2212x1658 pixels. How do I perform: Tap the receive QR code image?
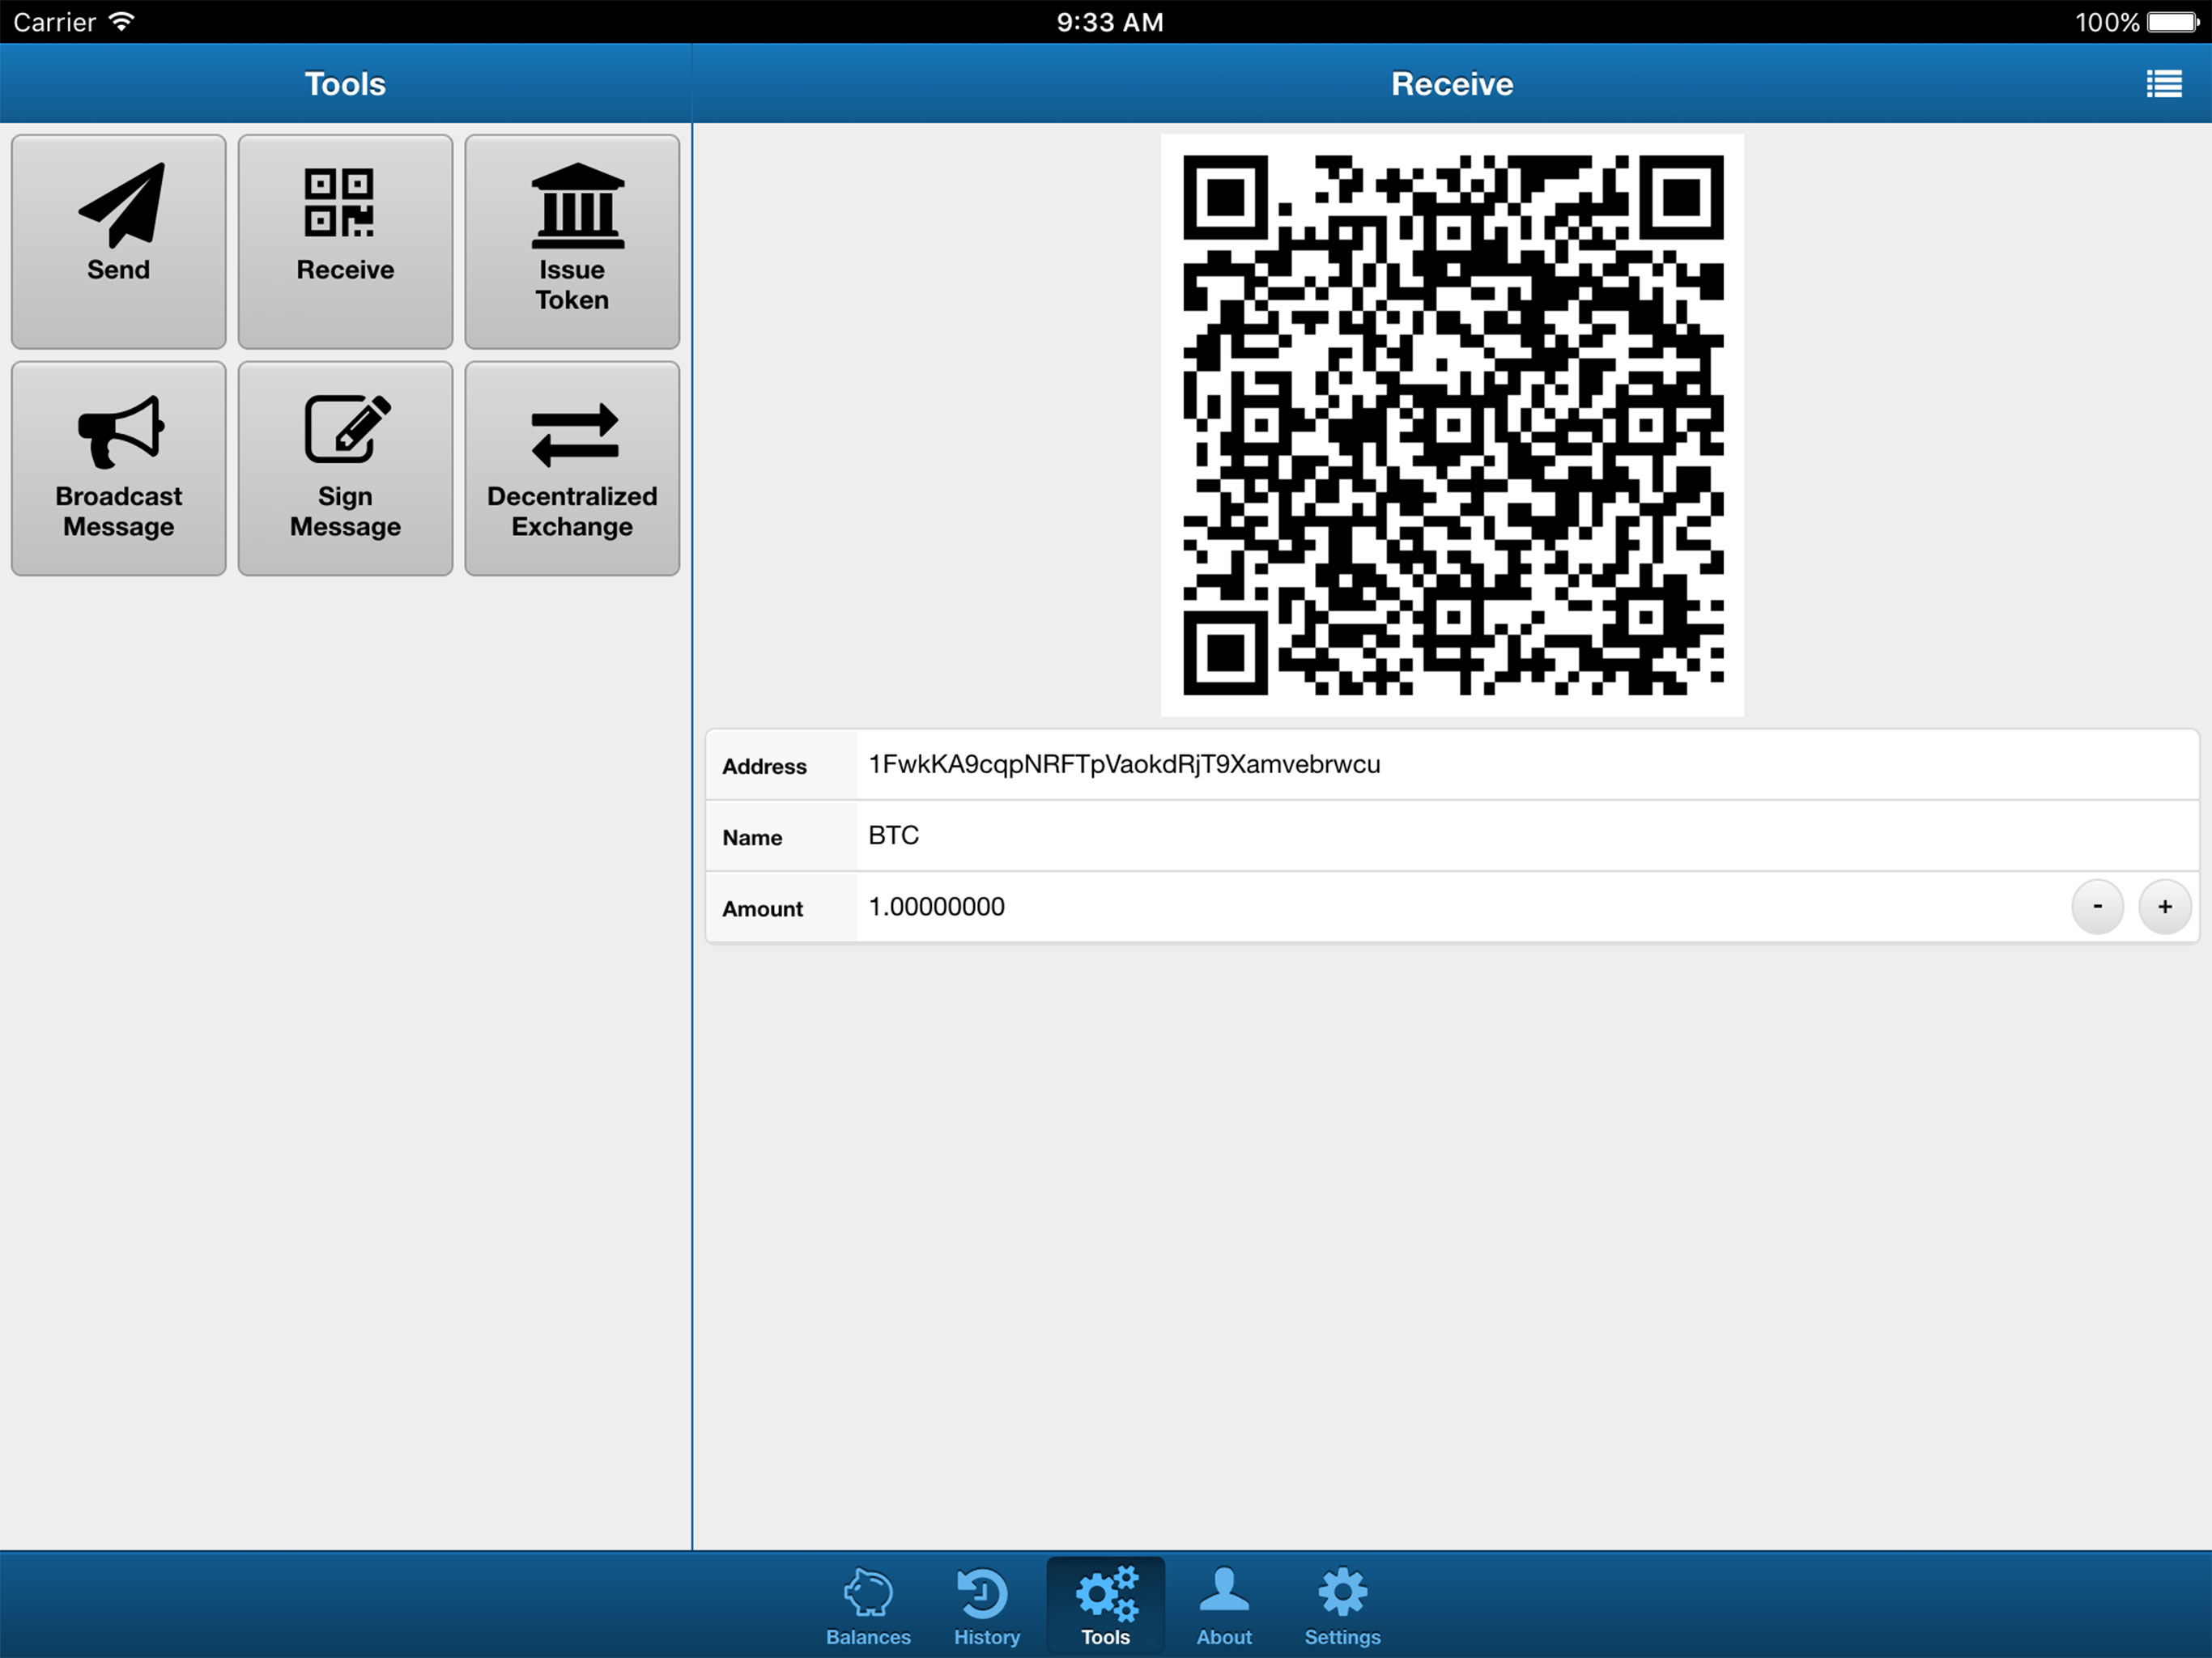1452,425
